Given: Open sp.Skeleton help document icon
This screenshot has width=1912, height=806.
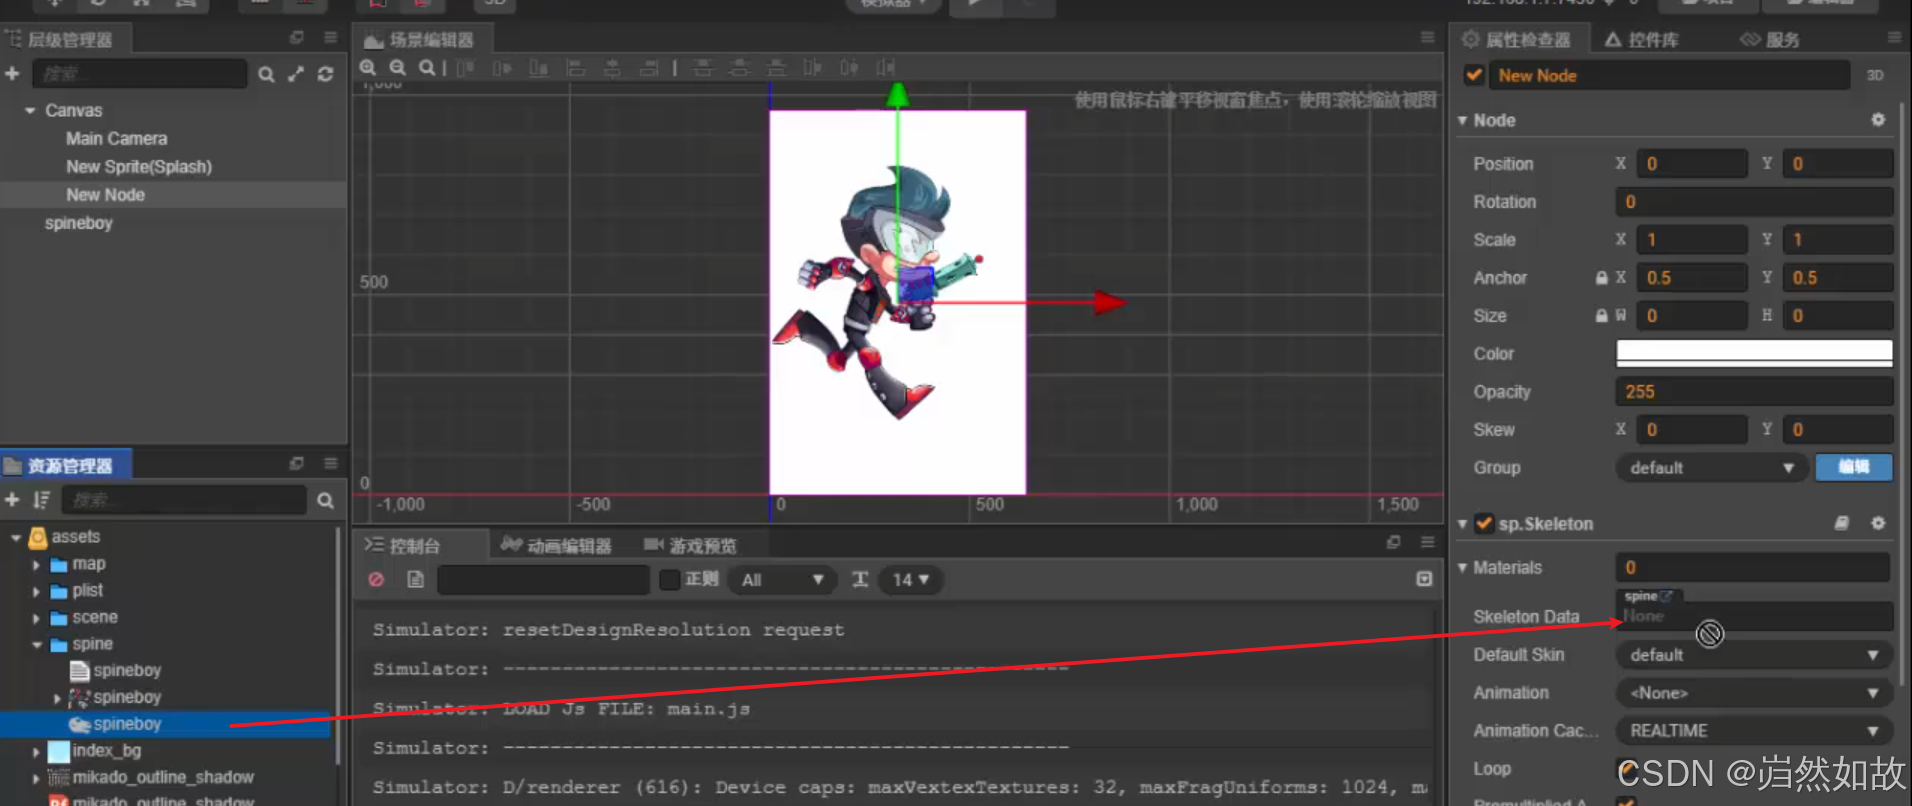Looking at the screenshot, I should [x=1842, y=523].
